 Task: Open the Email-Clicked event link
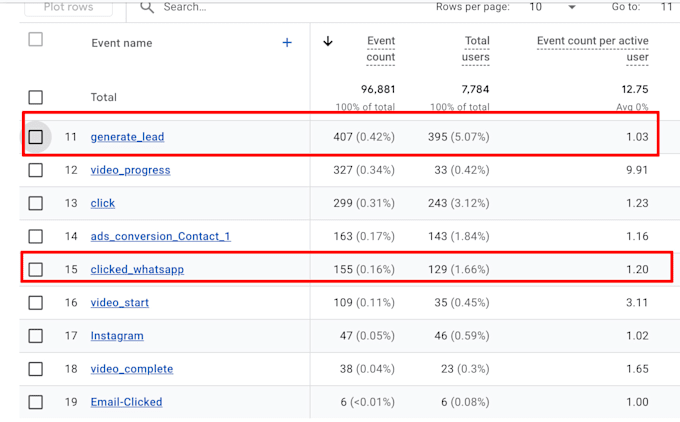[126, 402]
